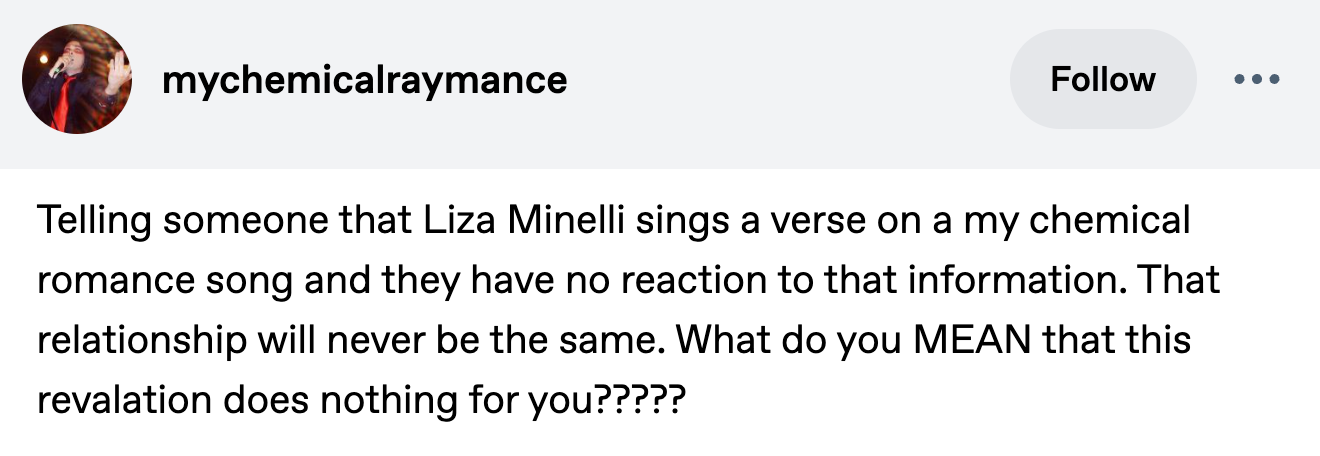Click the mychemicalraymance profile avatar
1320x456 pixels.
(77, 79)
